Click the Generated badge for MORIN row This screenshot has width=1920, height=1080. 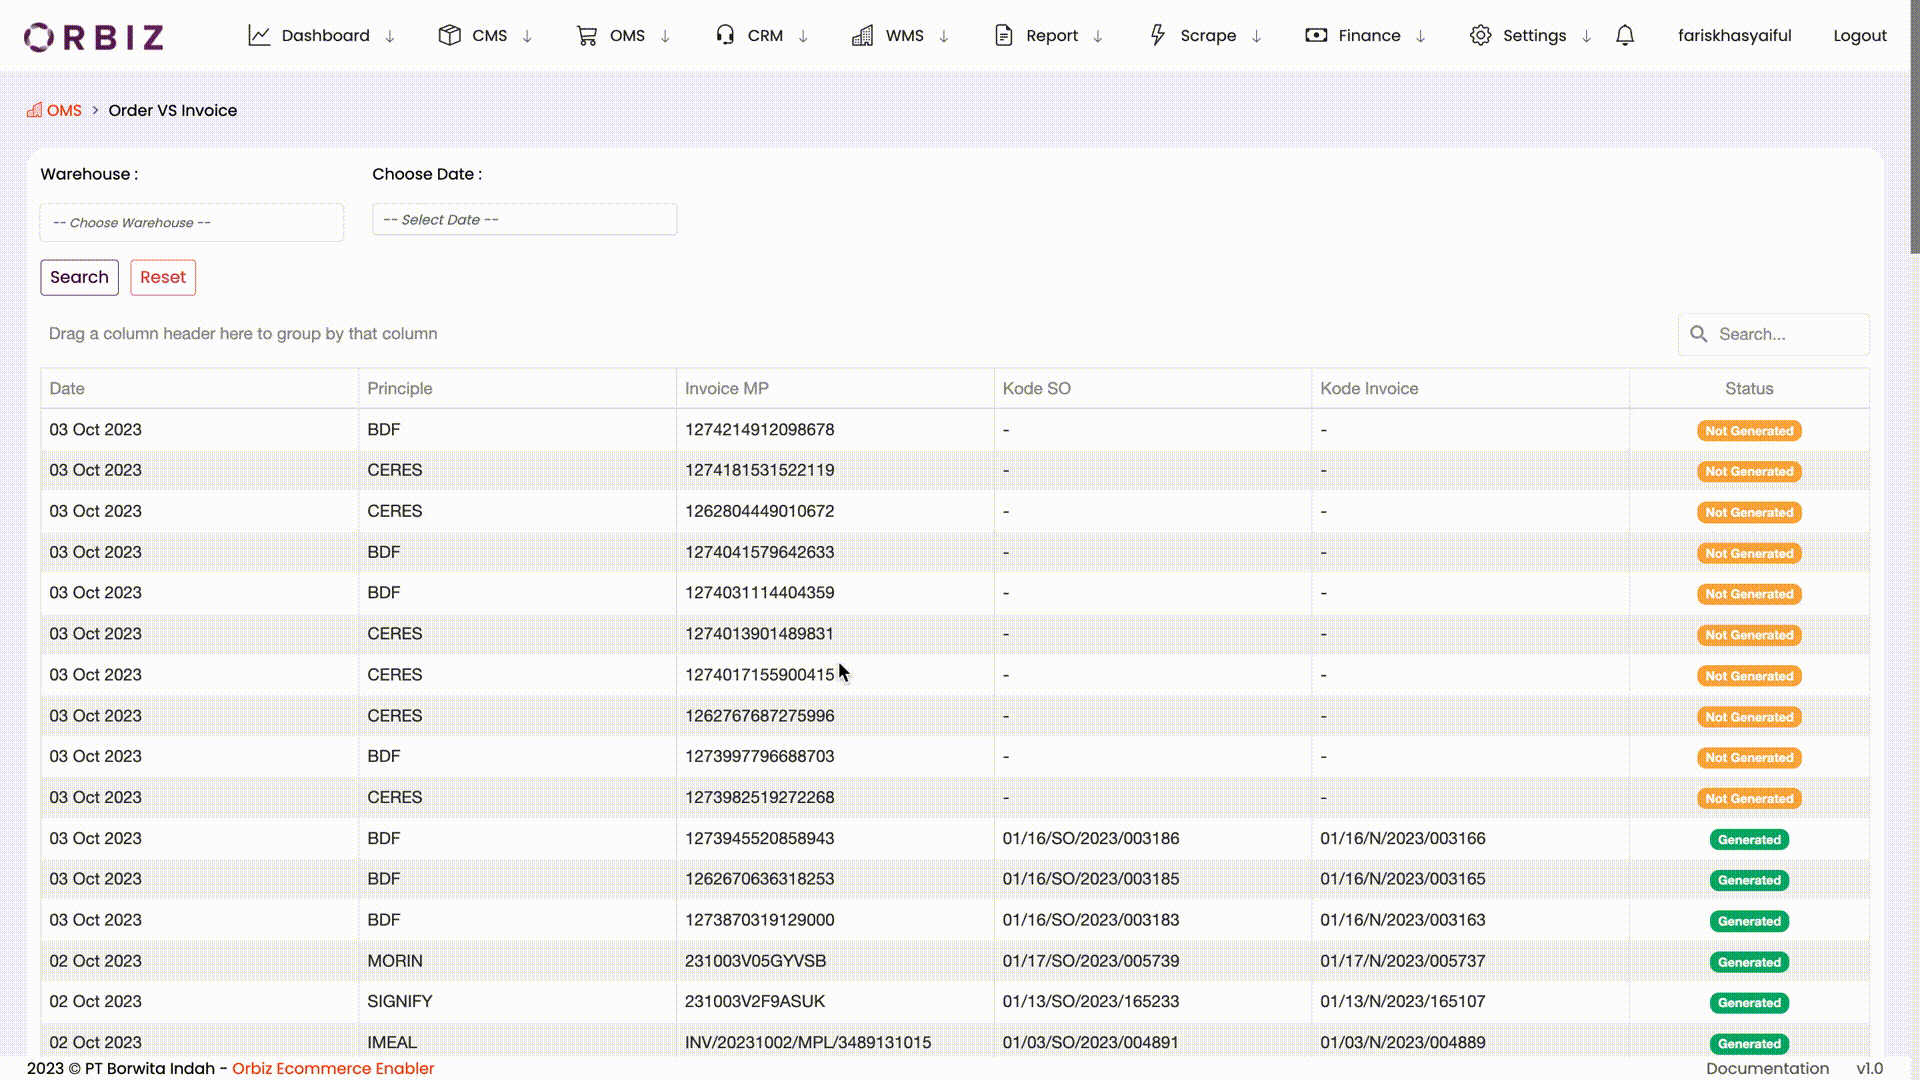point(1748,961)
